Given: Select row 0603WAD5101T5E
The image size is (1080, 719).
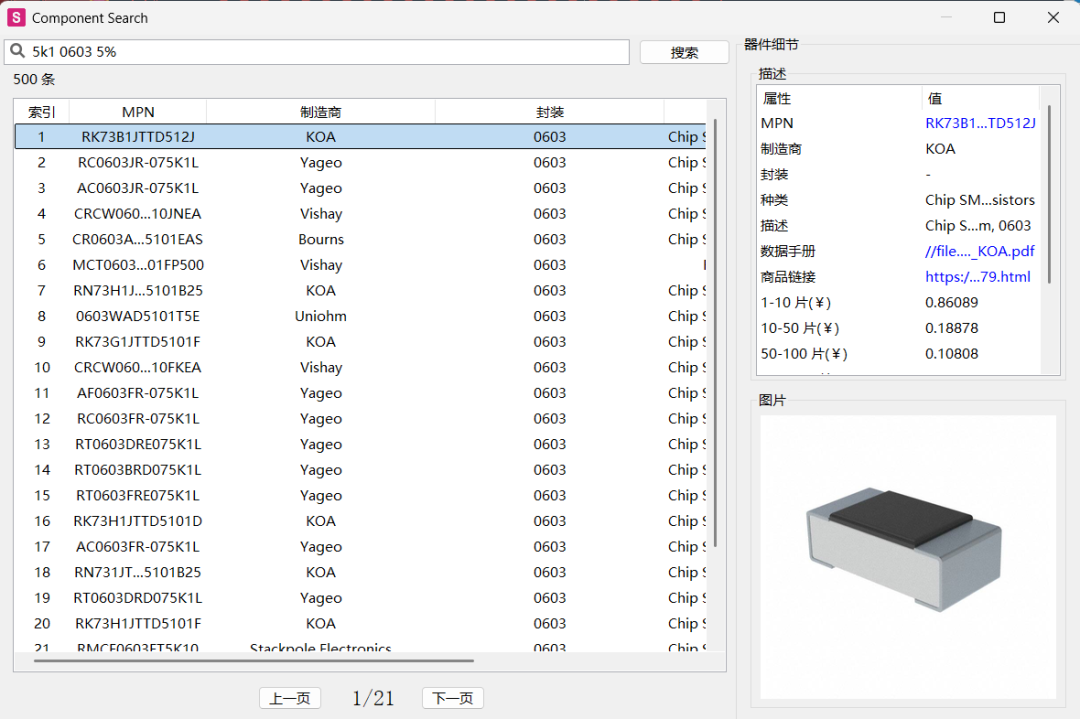Looking at the screenshot, I should click(360, 316).
